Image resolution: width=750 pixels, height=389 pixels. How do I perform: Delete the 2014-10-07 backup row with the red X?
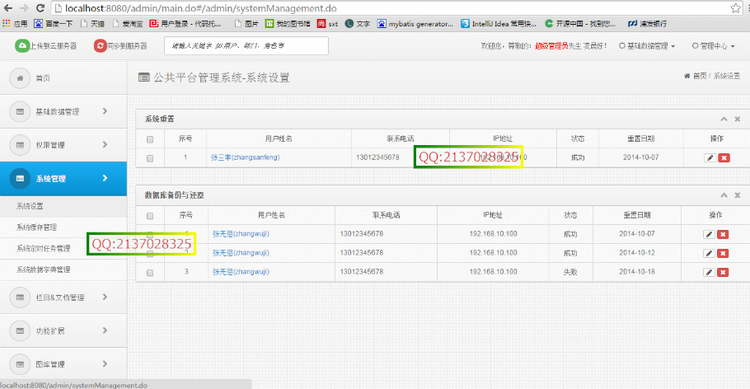point(723,234)
